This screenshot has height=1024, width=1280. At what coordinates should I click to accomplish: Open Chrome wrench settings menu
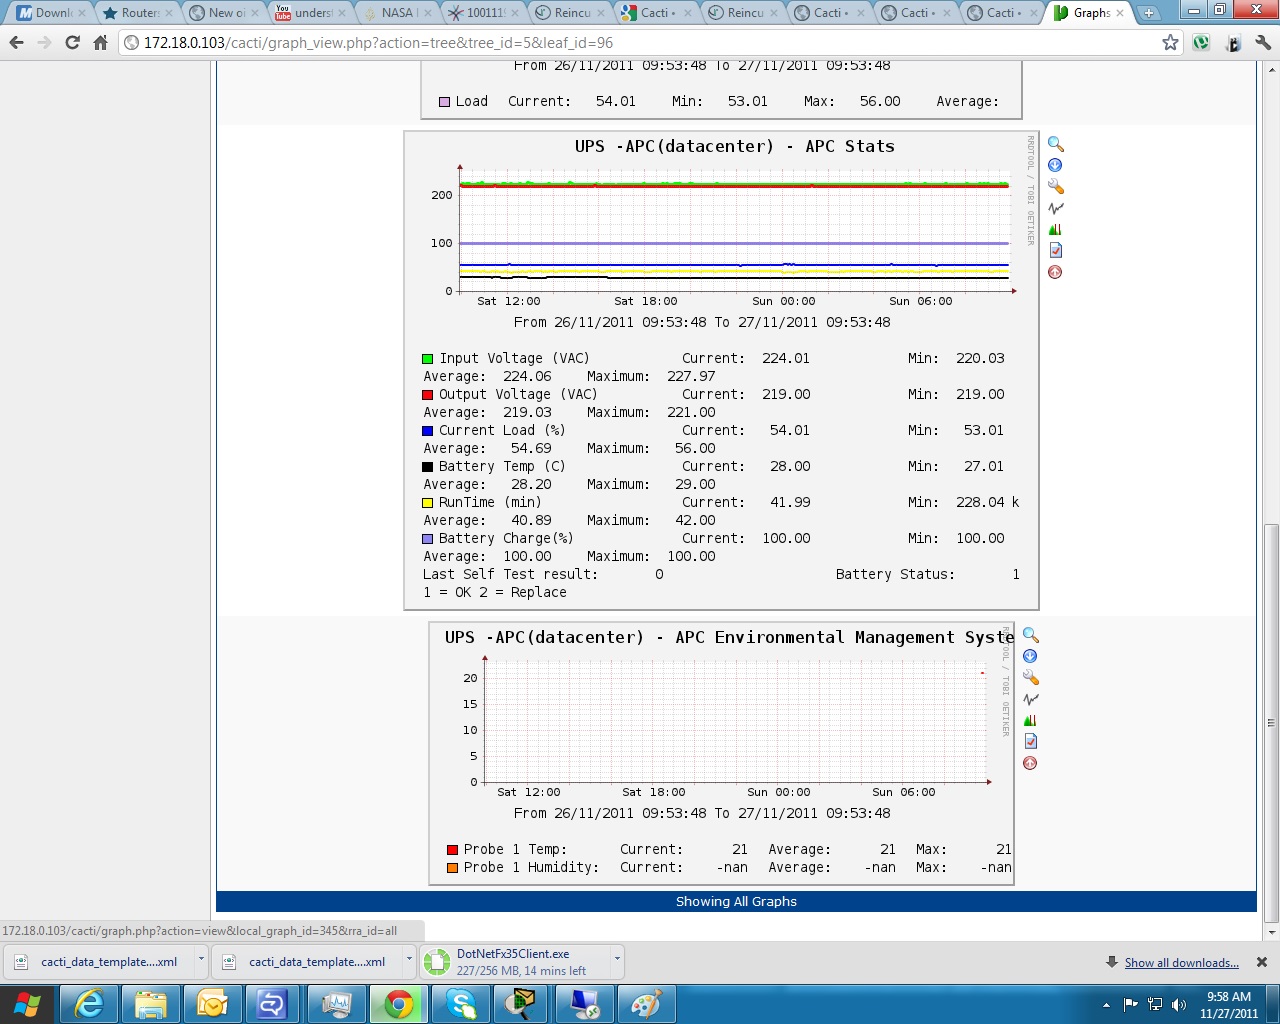[1262, 42]
